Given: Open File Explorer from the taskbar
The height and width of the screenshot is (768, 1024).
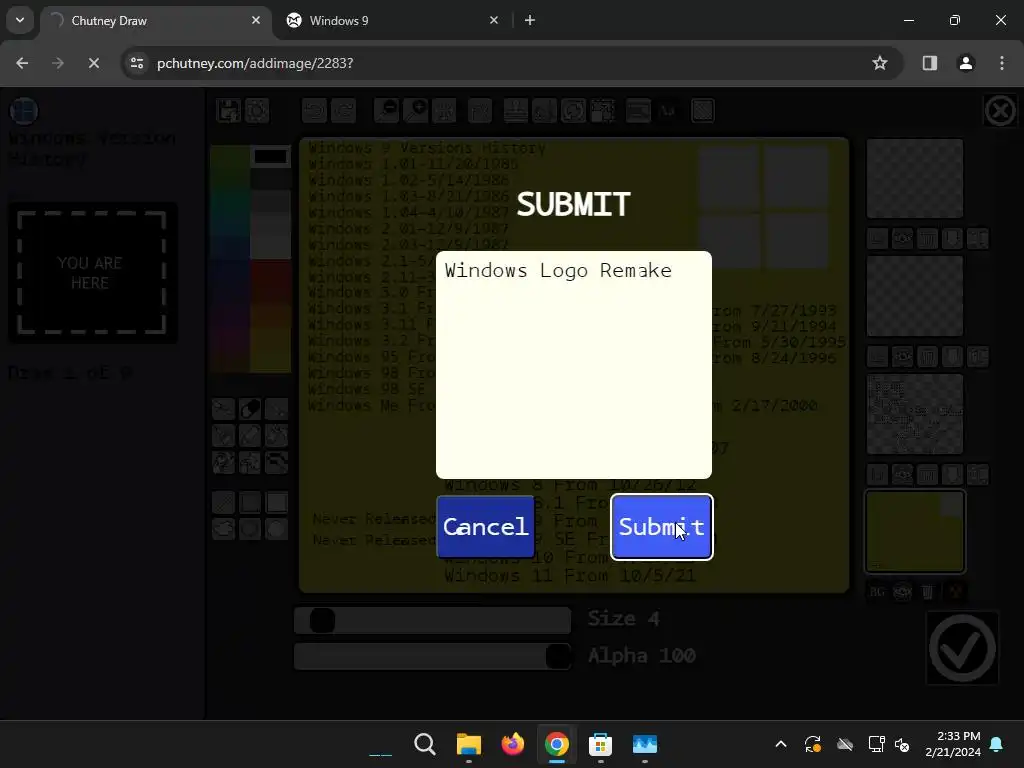Looking at the screenshot, I should [469, 744].
